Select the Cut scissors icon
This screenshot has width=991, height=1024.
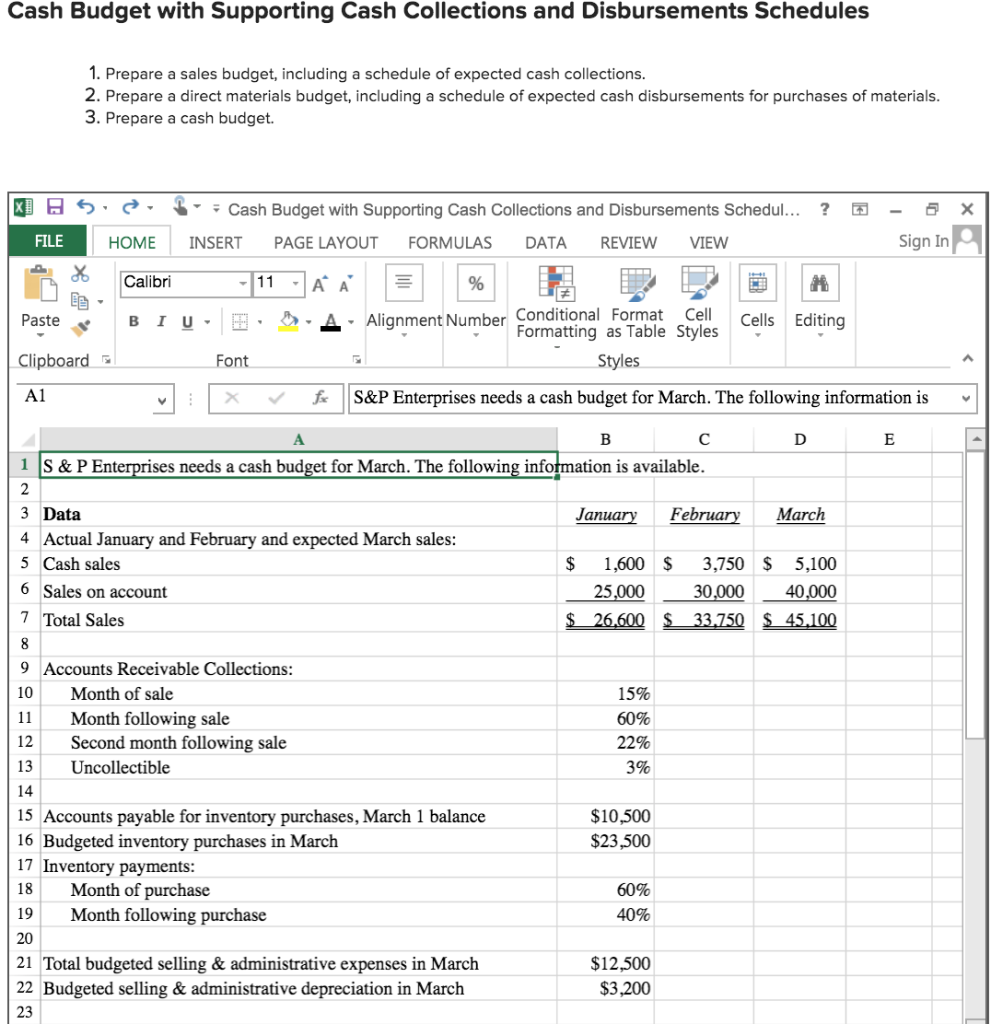(x=80, y=275)
